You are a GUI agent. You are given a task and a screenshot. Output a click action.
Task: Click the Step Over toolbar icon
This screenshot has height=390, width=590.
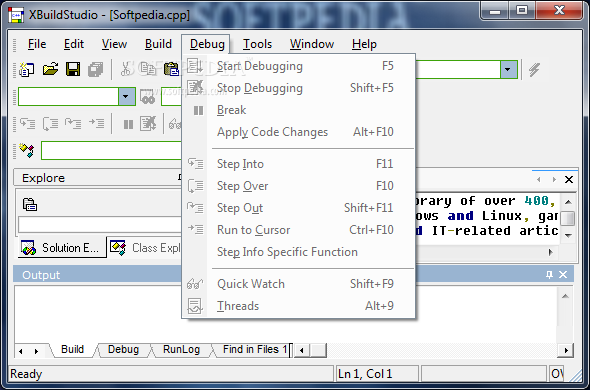(50, 123)
